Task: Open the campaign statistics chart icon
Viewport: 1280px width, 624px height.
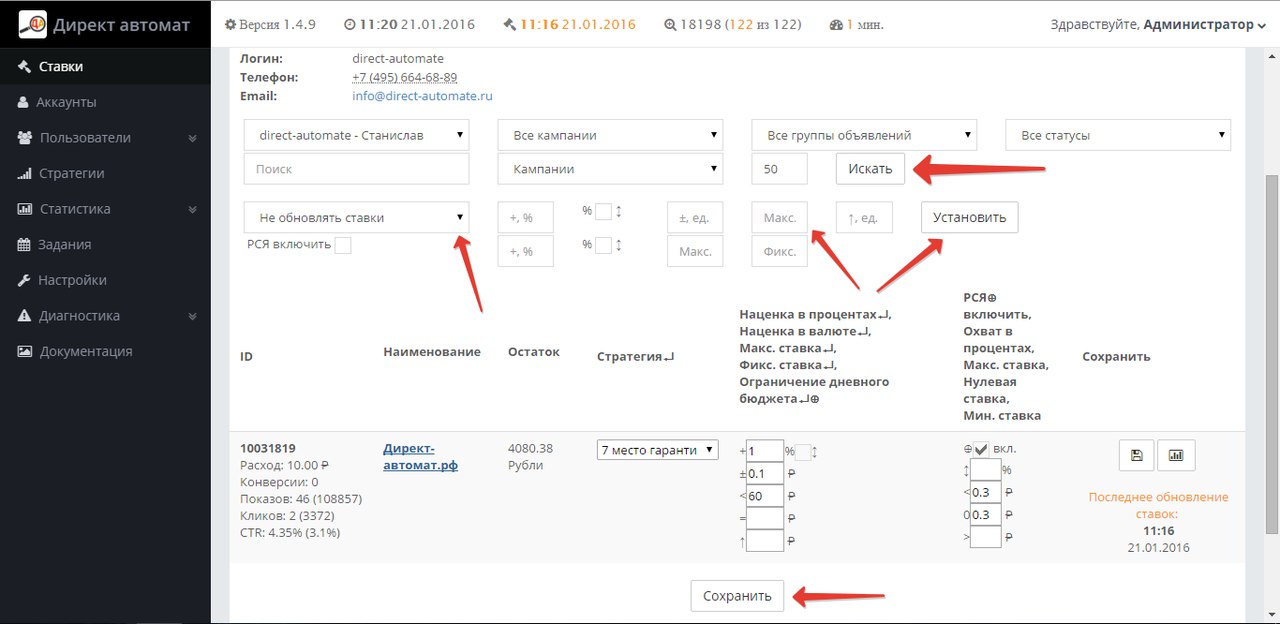Action: pos(1175,455)
